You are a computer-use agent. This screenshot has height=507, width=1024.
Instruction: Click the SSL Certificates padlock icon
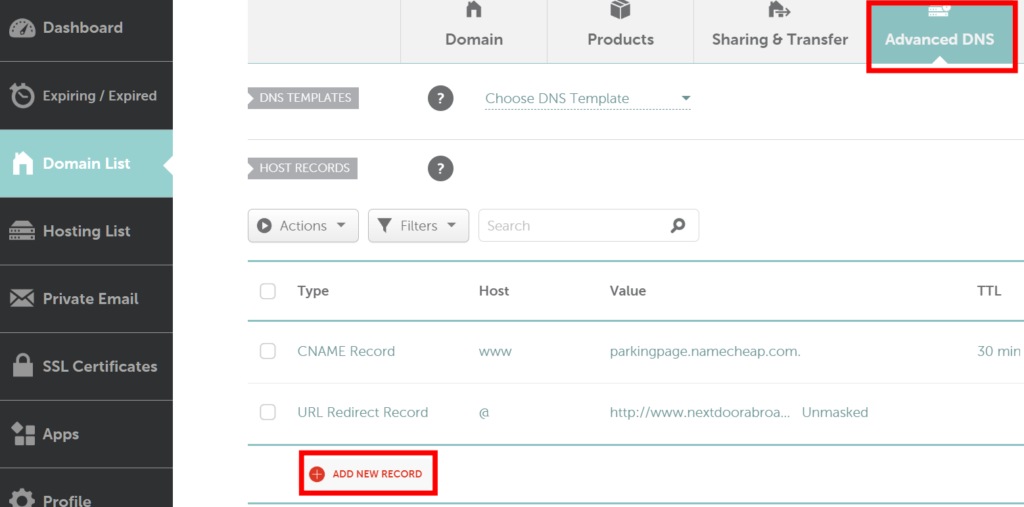point(23,366)
